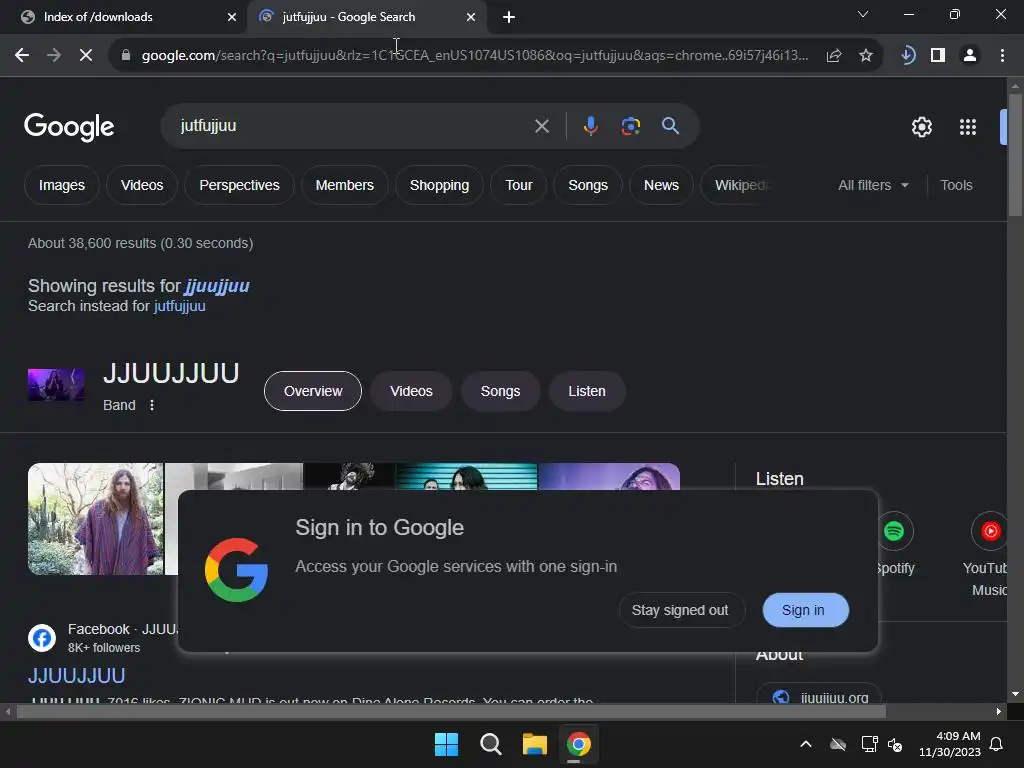Show hidden system tray icons
The width and height of the screenshot is (1024, 768).
pos(806,744)
